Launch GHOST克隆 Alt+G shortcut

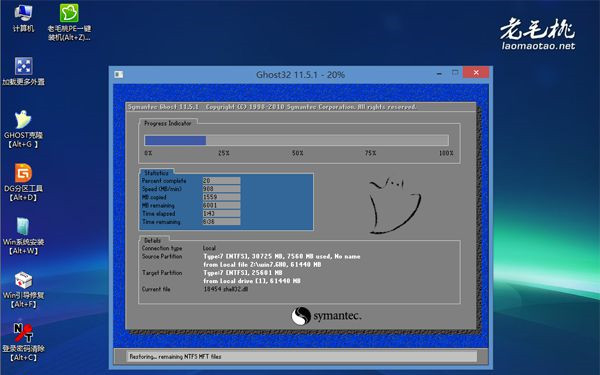point(23,129)
